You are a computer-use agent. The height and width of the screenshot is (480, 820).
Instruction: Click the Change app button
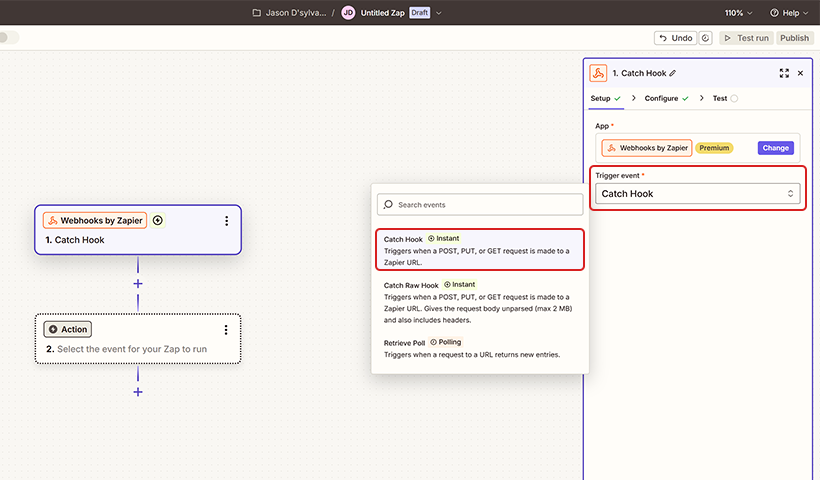[x=776, y=147]
